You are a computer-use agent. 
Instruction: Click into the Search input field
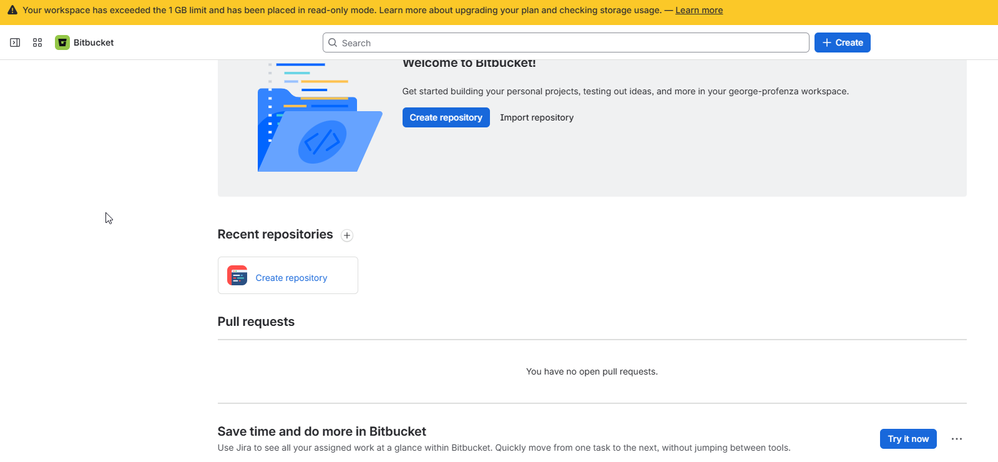click(566, 43)
